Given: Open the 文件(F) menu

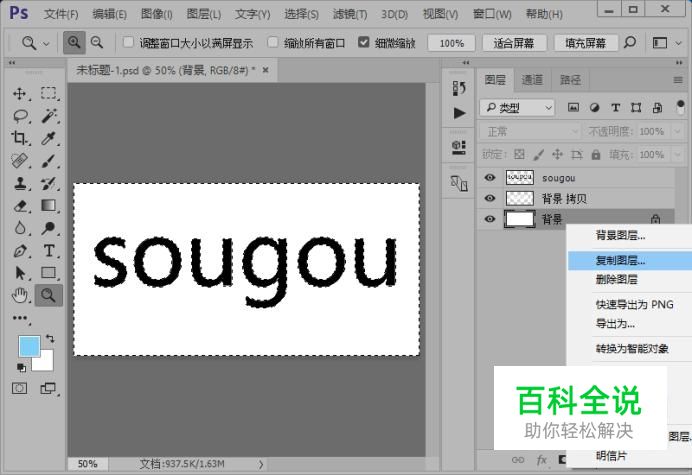Looking at the screenshot, I should tap(61, 14).
